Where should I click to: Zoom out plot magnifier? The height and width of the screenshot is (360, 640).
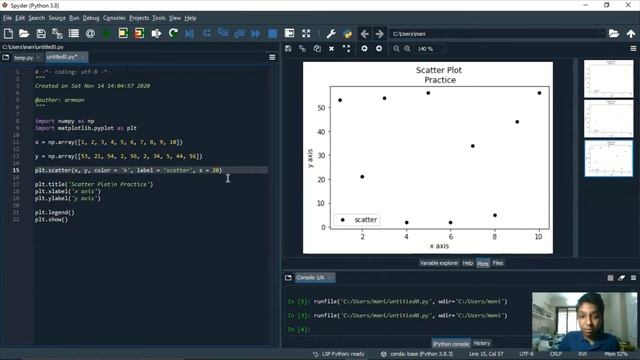pos(396,49)
